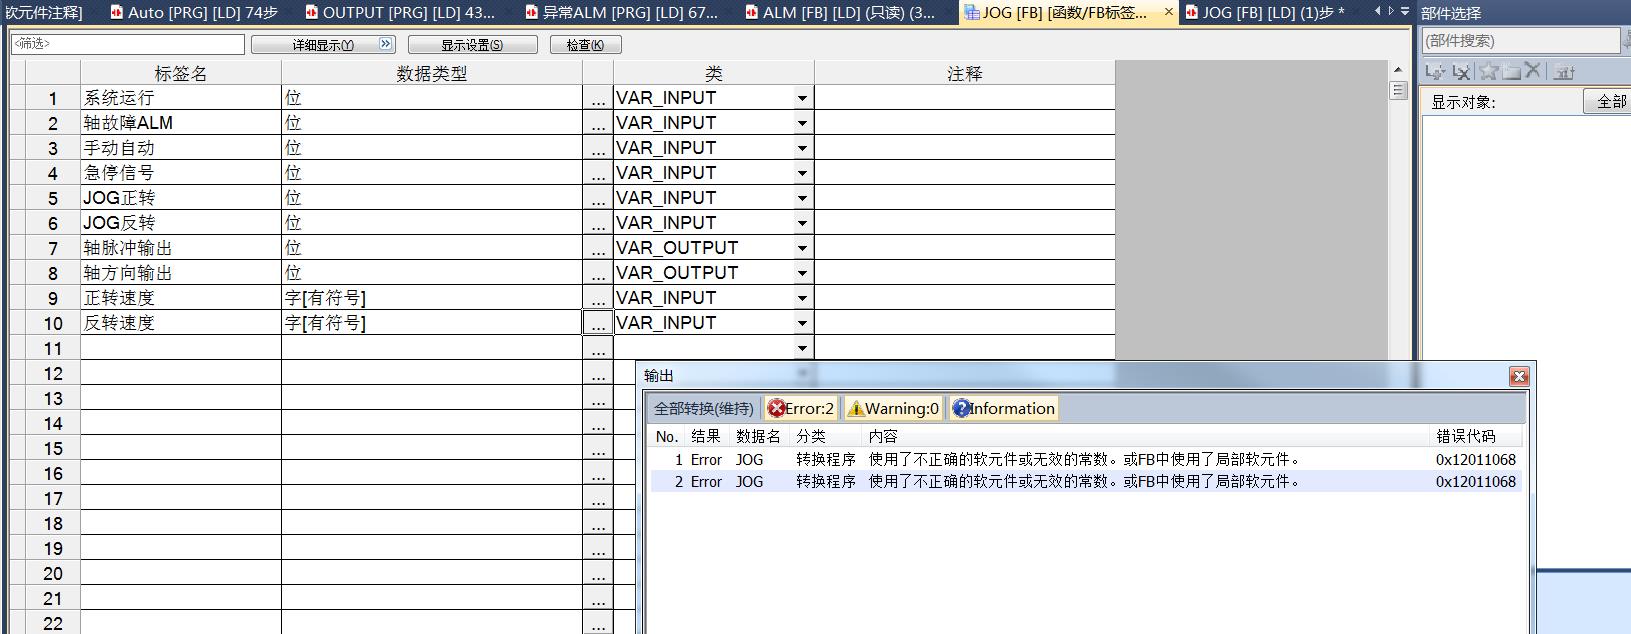Switch to the Auto [PRG] [LD] tab
This screenshot has height=634, width=1631.
coord(194,13)
